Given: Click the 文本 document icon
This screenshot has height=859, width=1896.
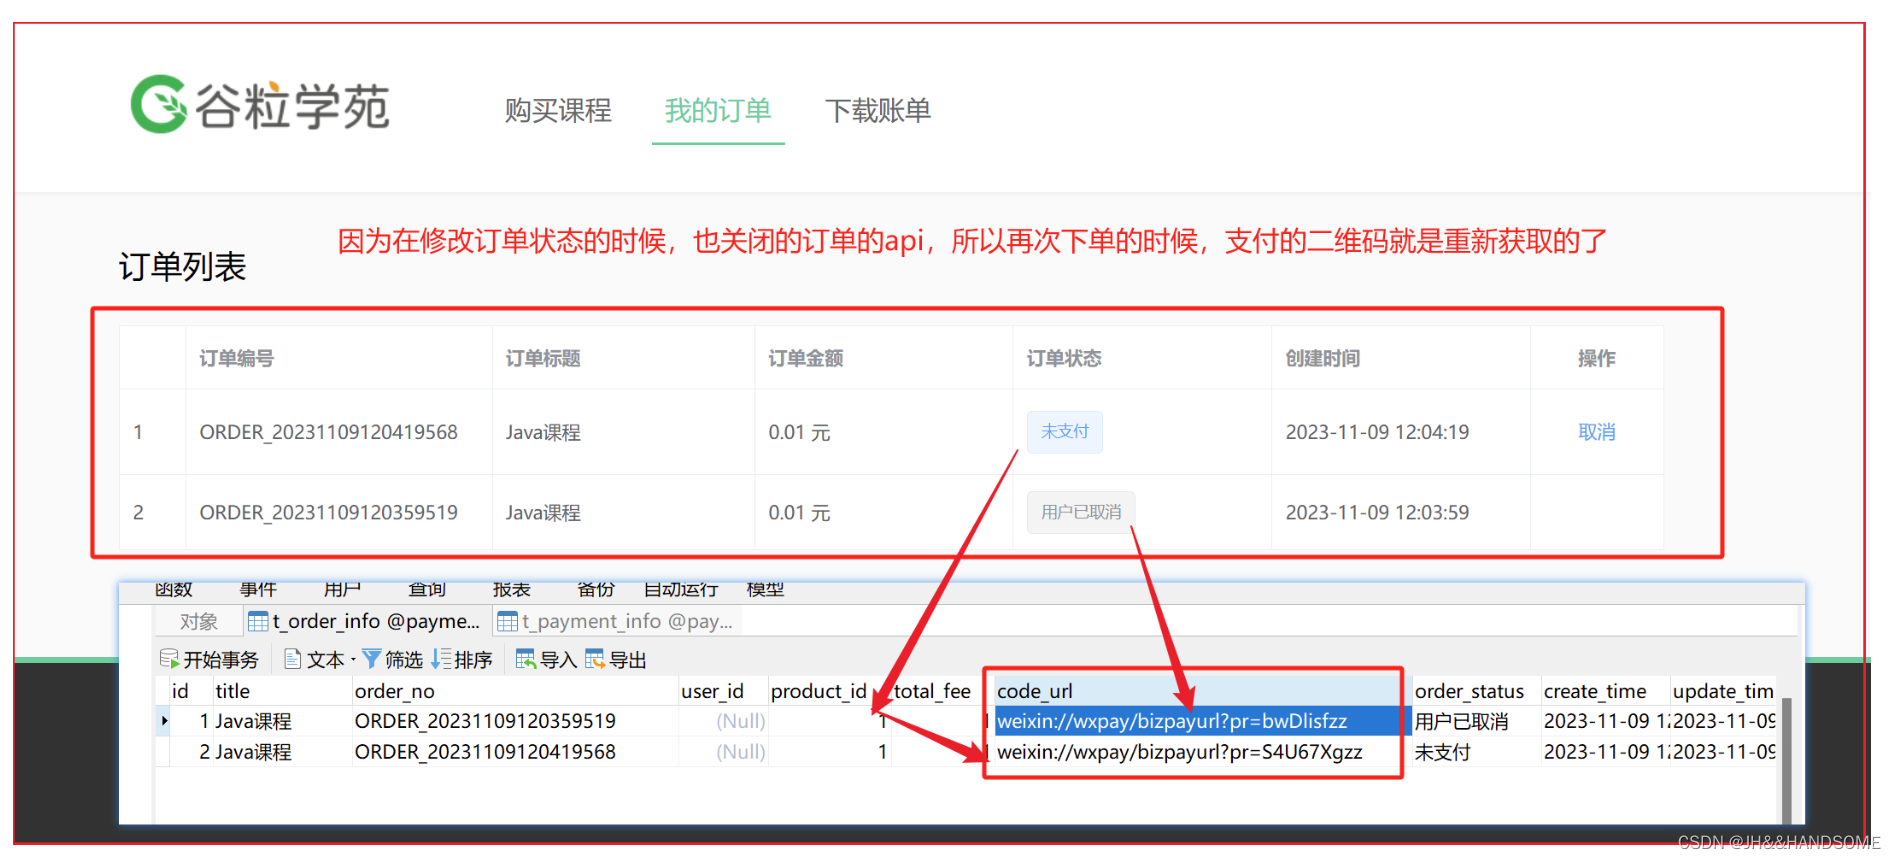Looking at the screenshot, I should coord(293,659).
